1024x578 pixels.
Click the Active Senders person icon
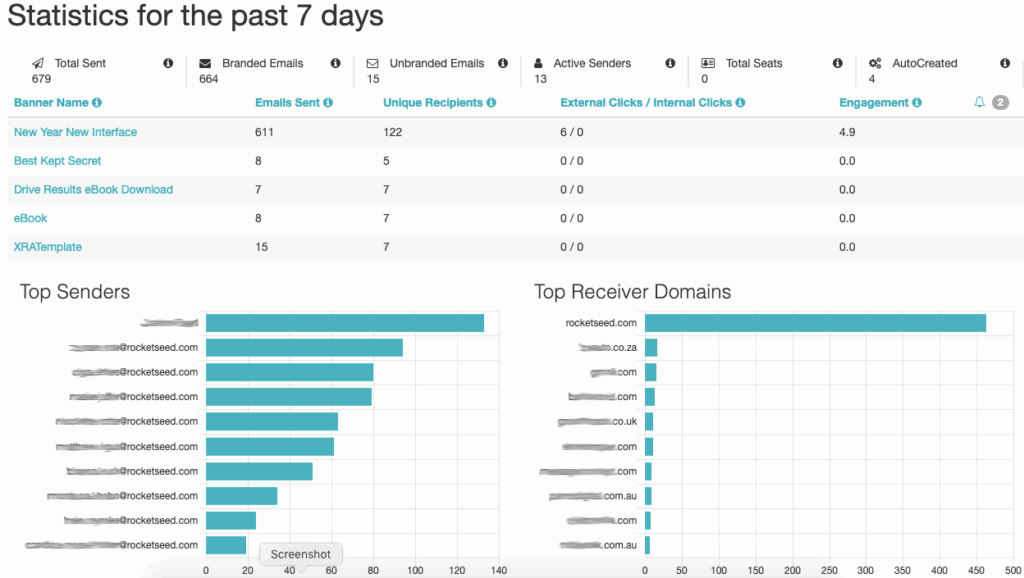pos(539,63)
